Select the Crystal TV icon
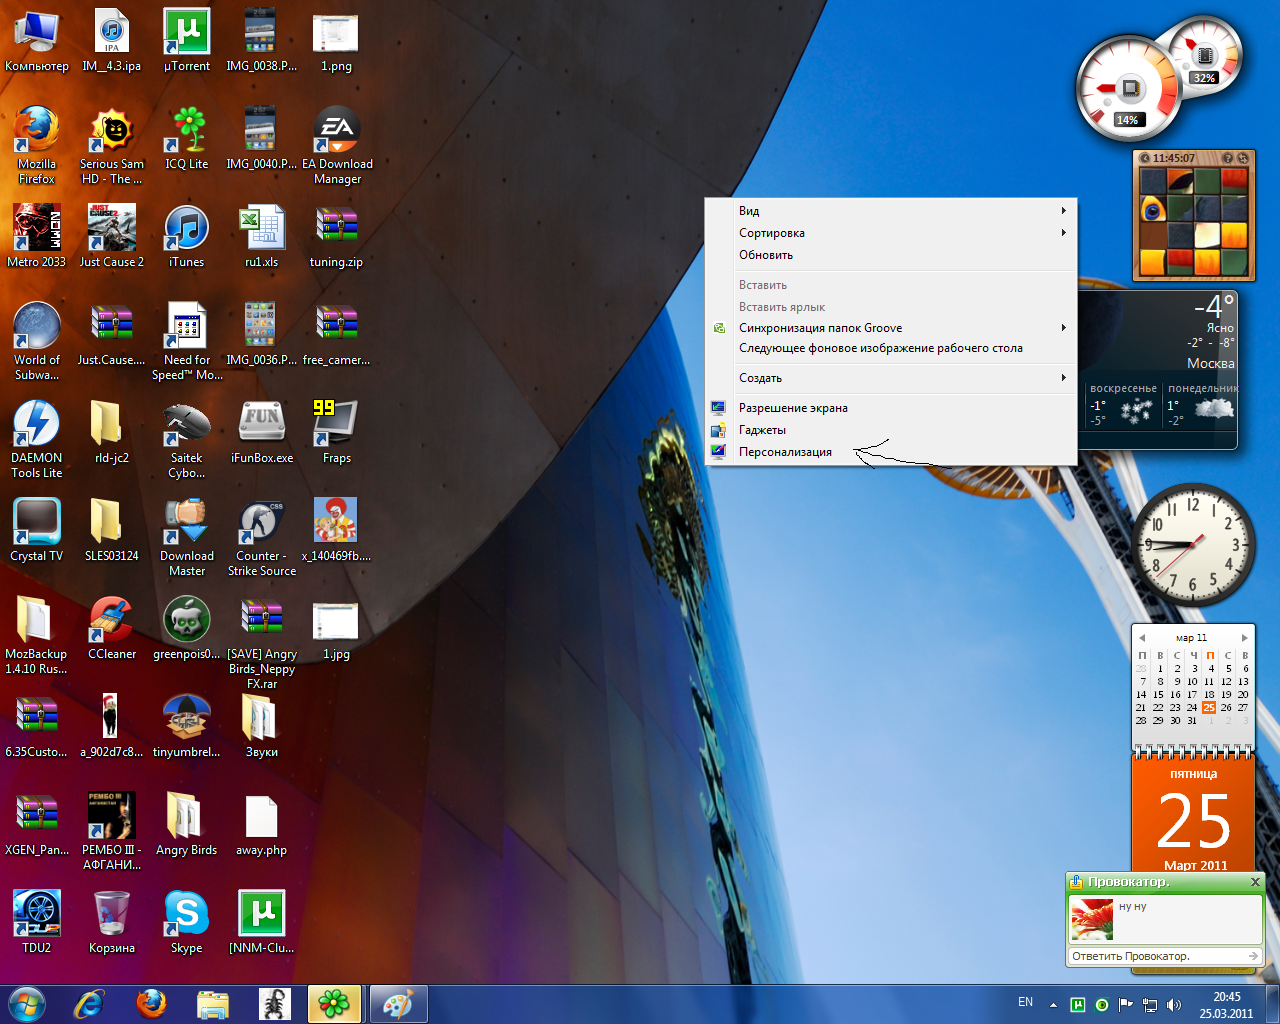Image resolution: width=1280 pixels, height=1024 pixels. pyautogui.click(x=37, y=530)
